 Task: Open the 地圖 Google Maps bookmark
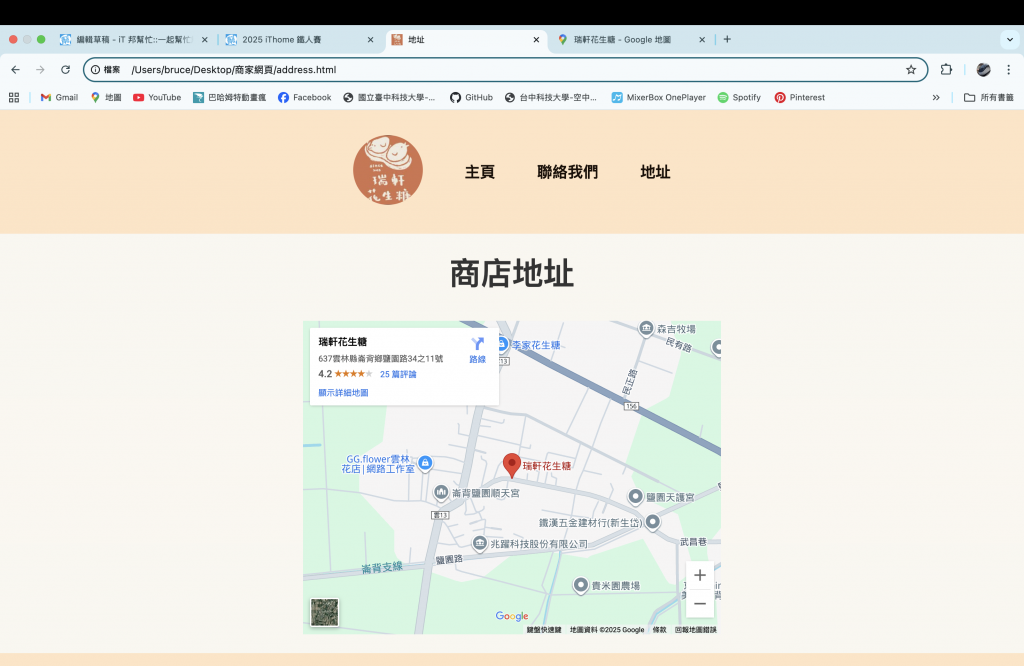pyautogui.click(x=106, y=97)
